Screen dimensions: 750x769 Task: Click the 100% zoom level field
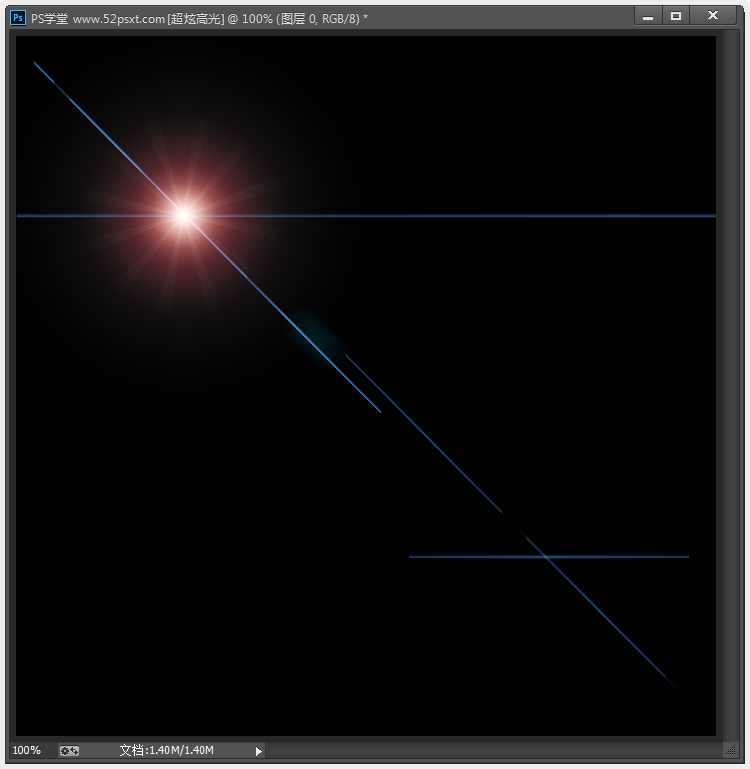click(26, 750)
